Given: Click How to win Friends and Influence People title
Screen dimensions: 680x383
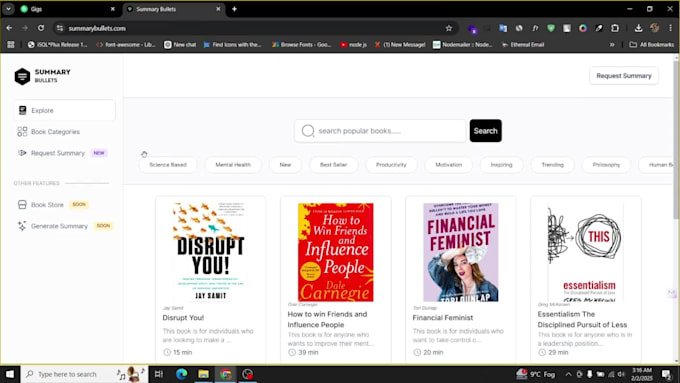Looking at the screenshot, I should (x=327, y=319).
